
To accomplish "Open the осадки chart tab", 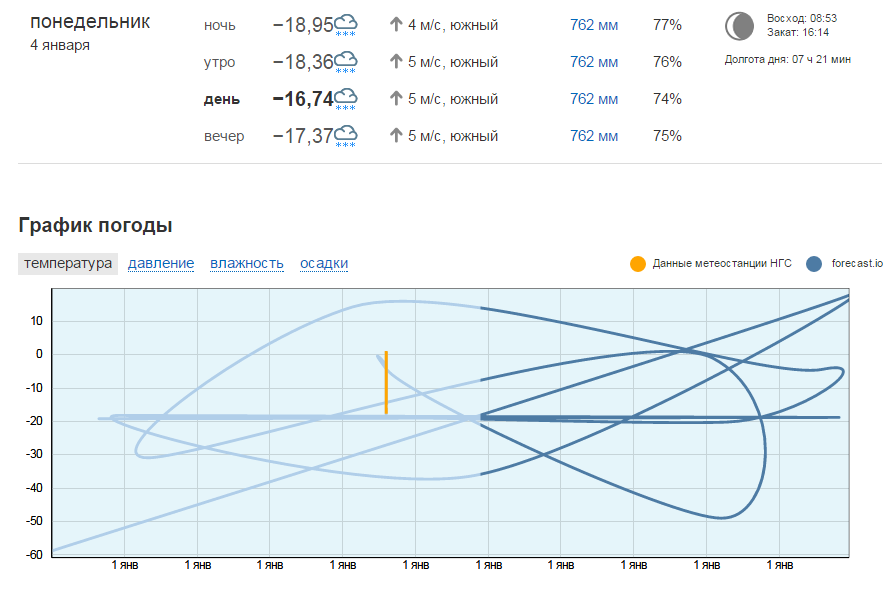I will 324,264.
